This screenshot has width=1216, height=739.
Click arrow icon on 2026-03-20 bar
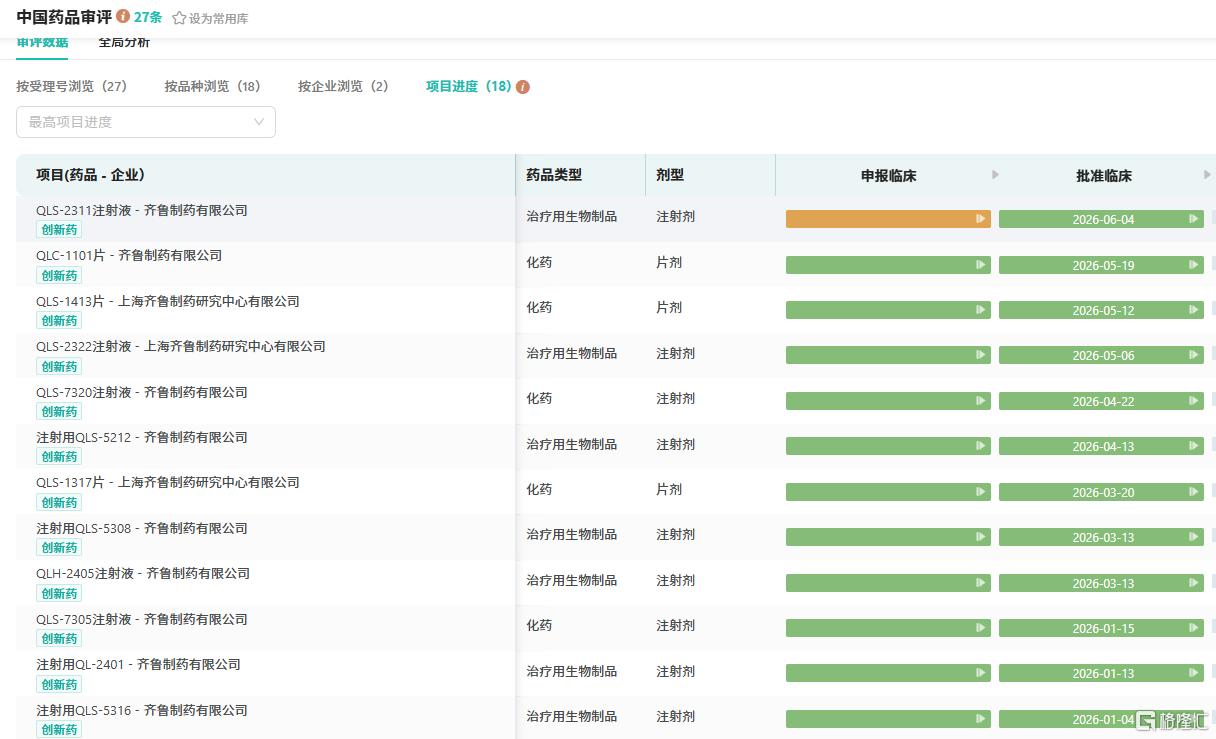[1194, 492]
